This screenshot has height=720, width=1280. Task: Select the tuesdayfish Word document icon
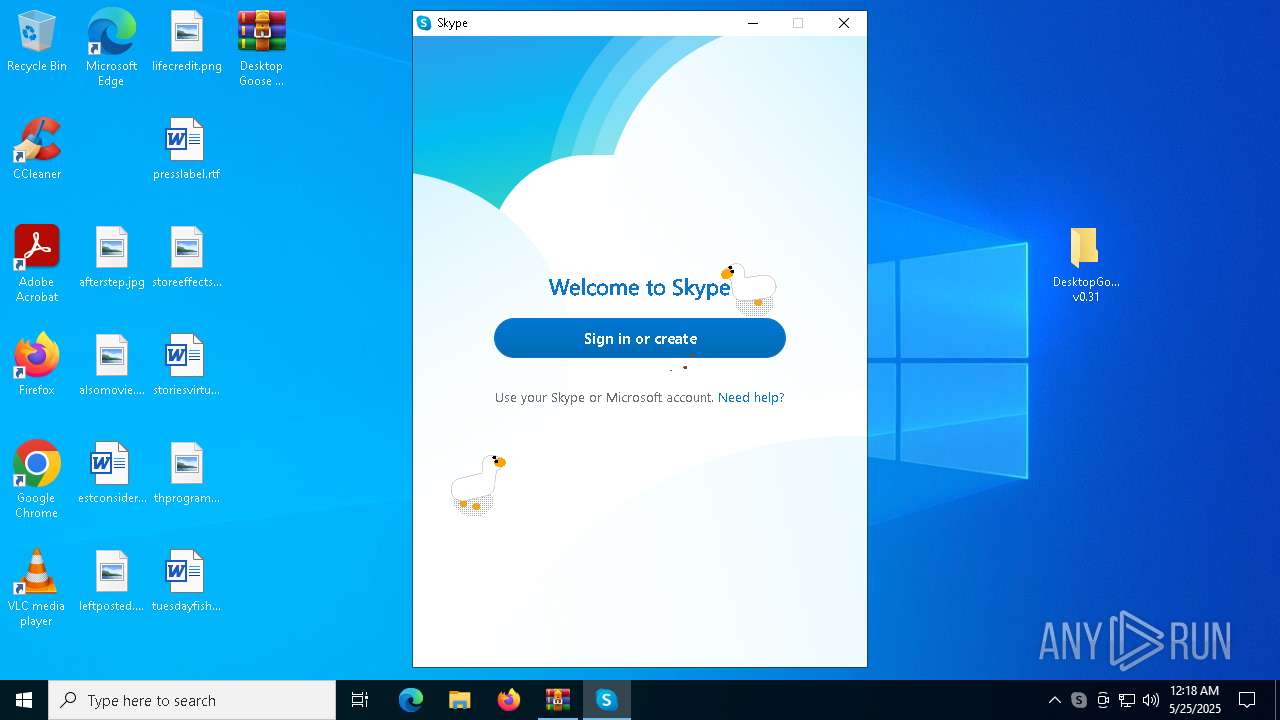(187, 582)
